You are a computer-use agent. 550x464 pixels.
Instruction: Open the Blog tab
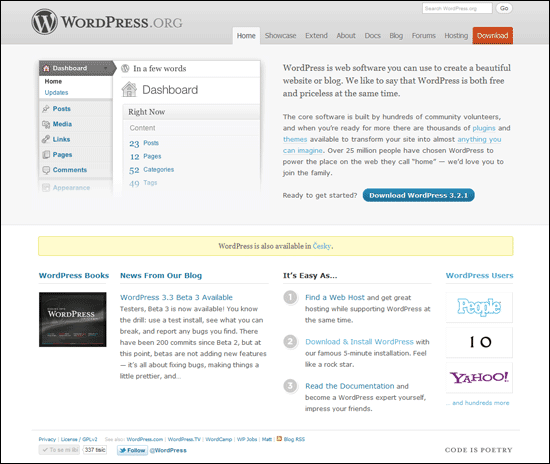(396, 36)
